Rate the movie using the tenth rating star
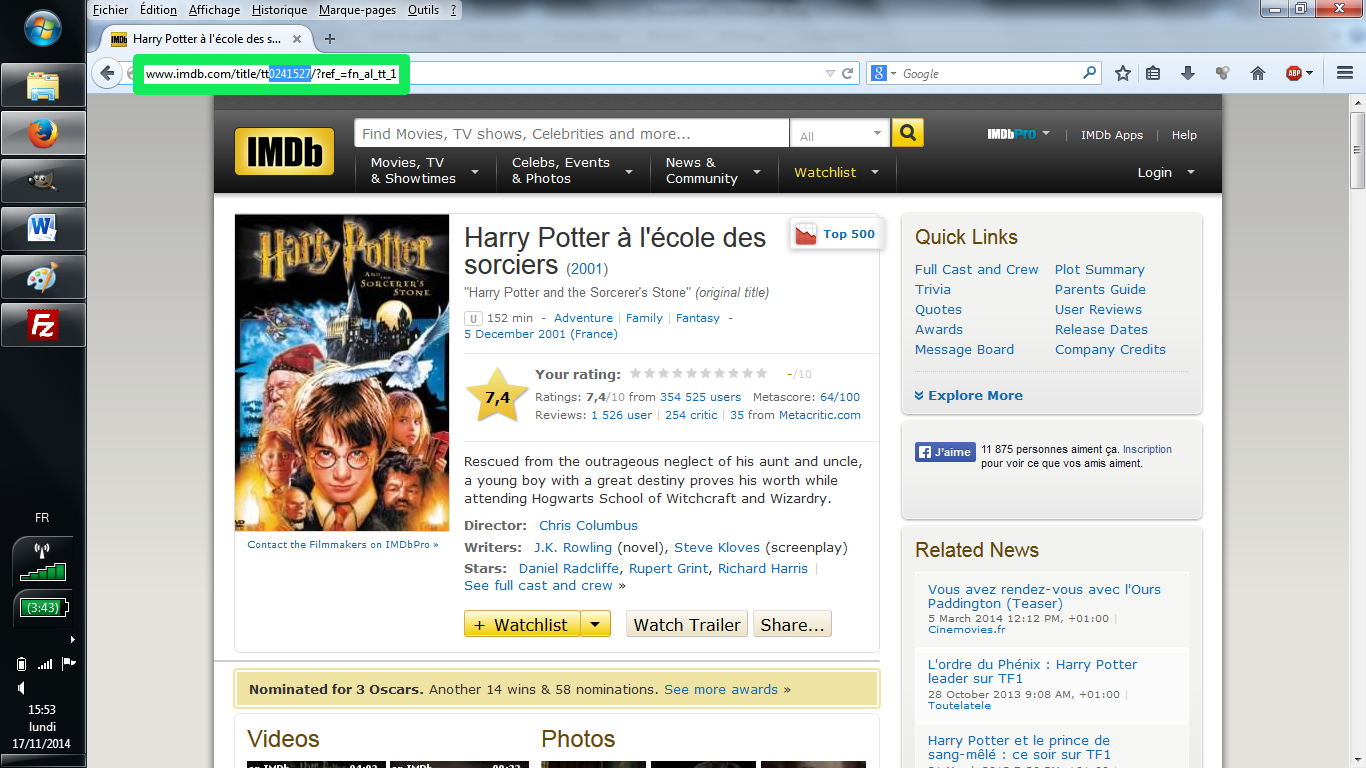 (762, 373)
